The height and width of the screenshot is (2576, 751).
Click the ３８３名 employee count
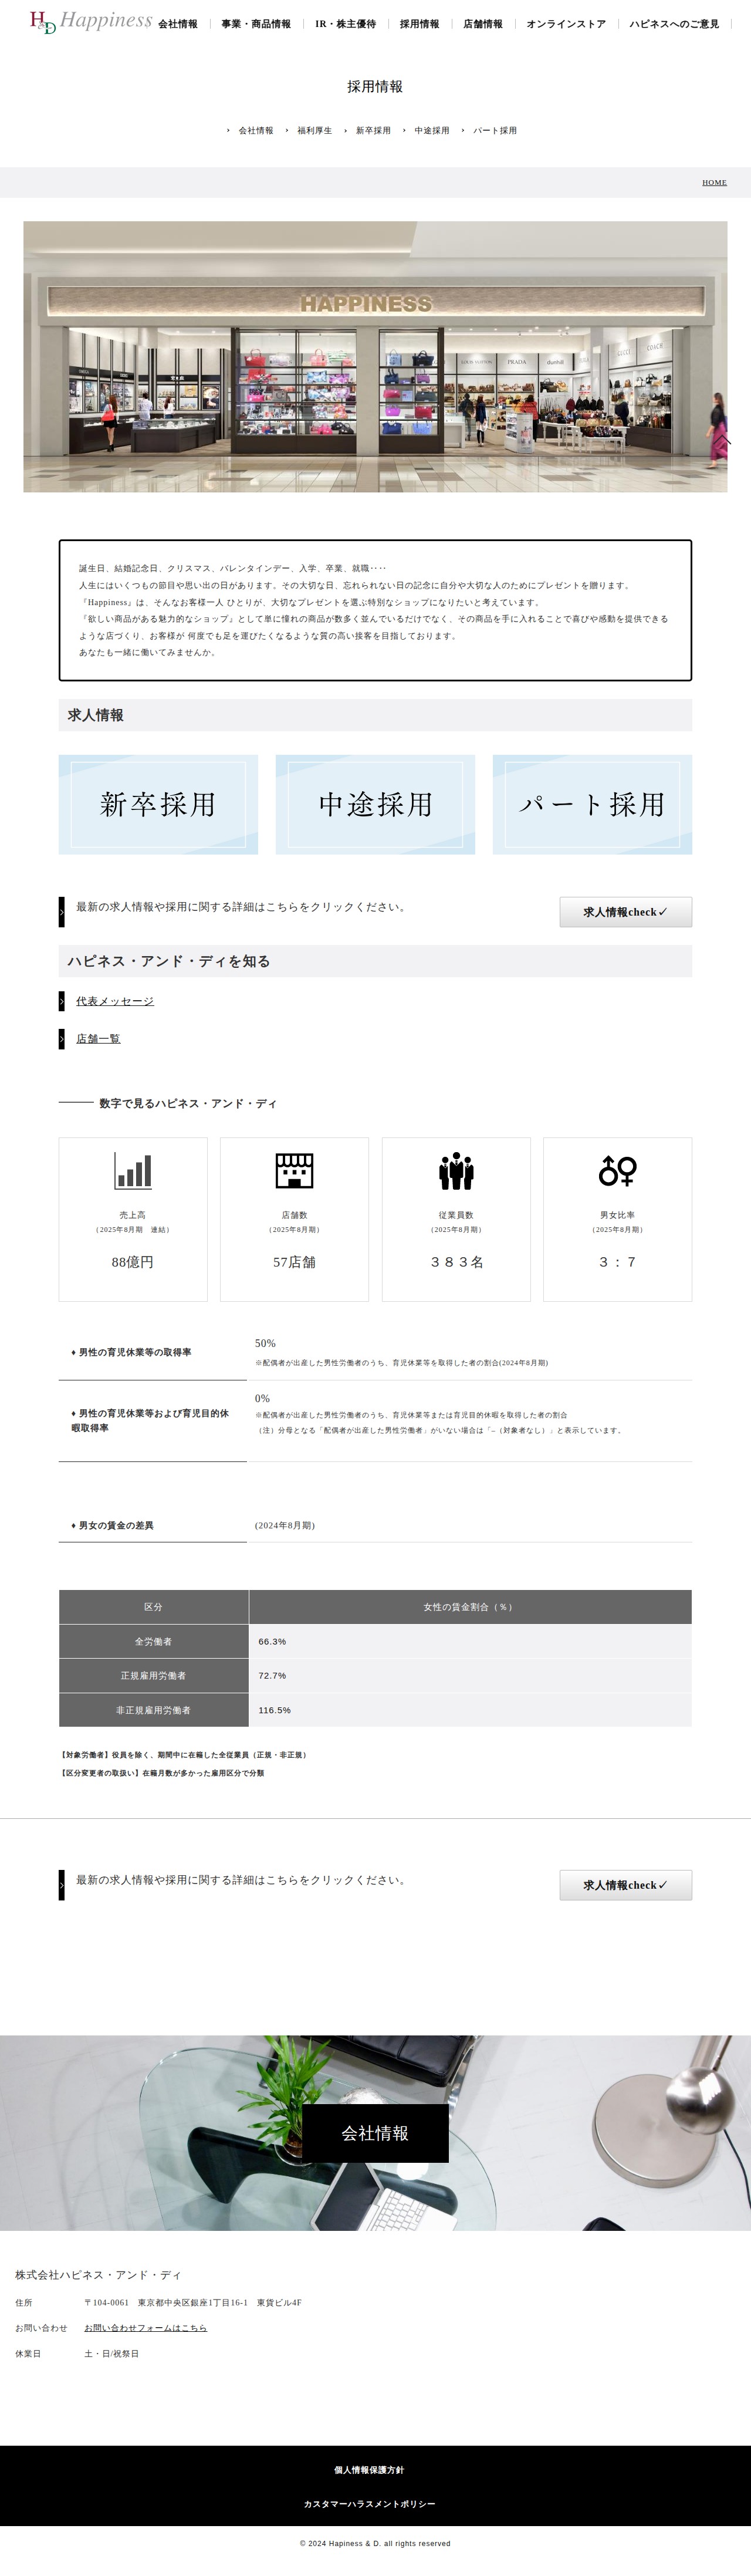[456, 1262]
